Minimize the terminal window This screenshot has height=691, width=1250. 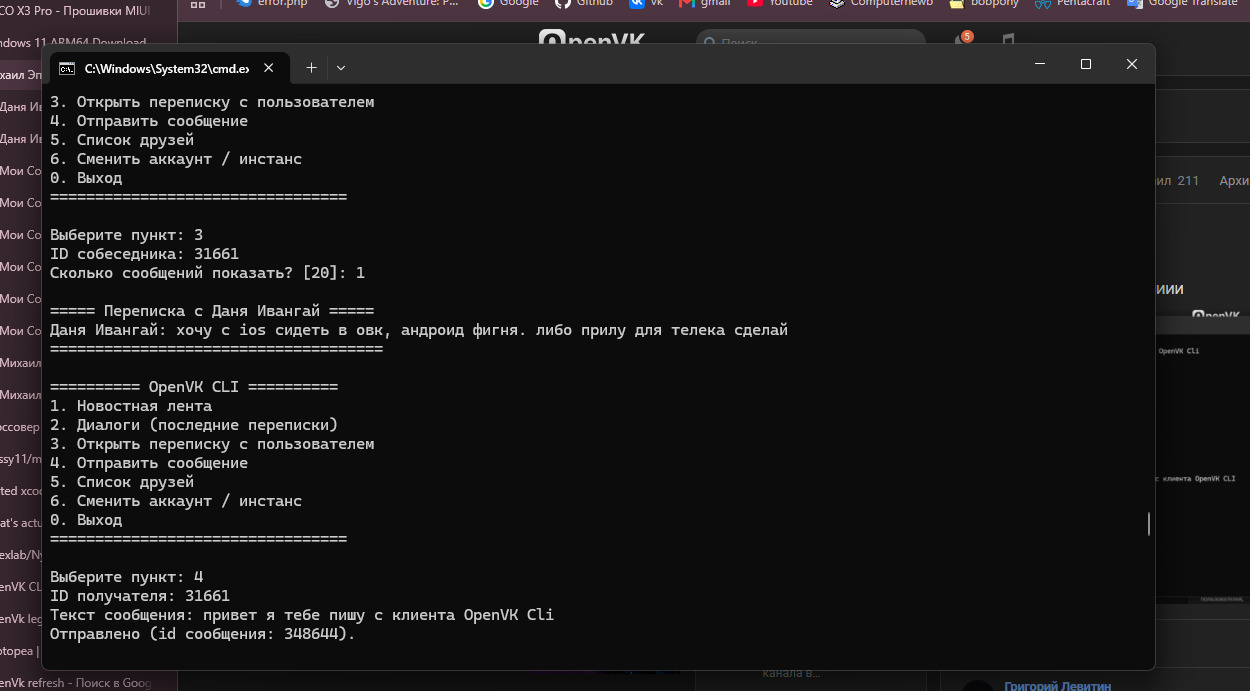(x=1040, y=64)
